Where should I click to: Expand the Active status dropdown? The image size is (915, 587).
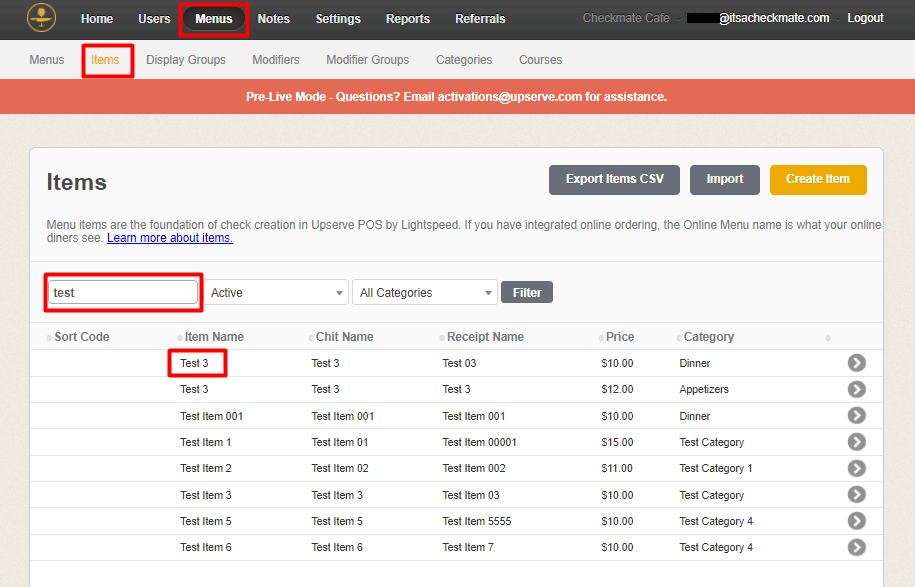[278, 292]
